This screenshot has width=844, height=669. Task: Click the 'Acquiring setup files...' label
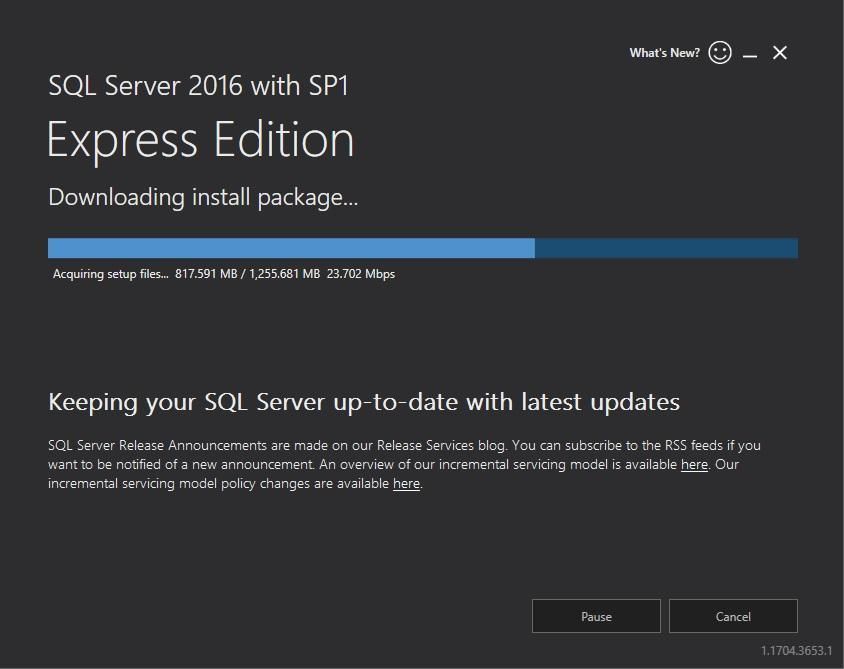(110, 274)
